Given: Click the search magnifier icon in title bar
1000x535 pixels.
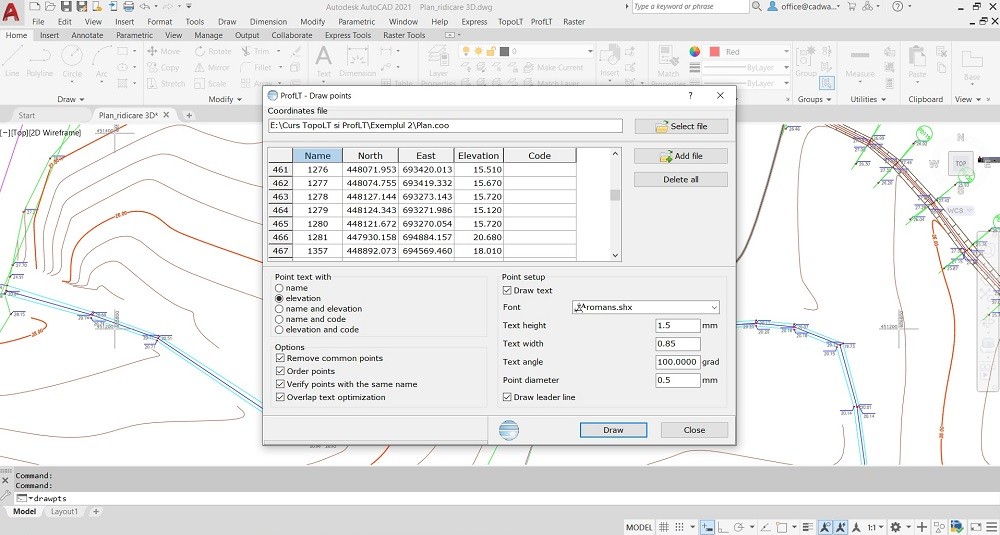Looking at the screenshot, I should tap(756, 6).
